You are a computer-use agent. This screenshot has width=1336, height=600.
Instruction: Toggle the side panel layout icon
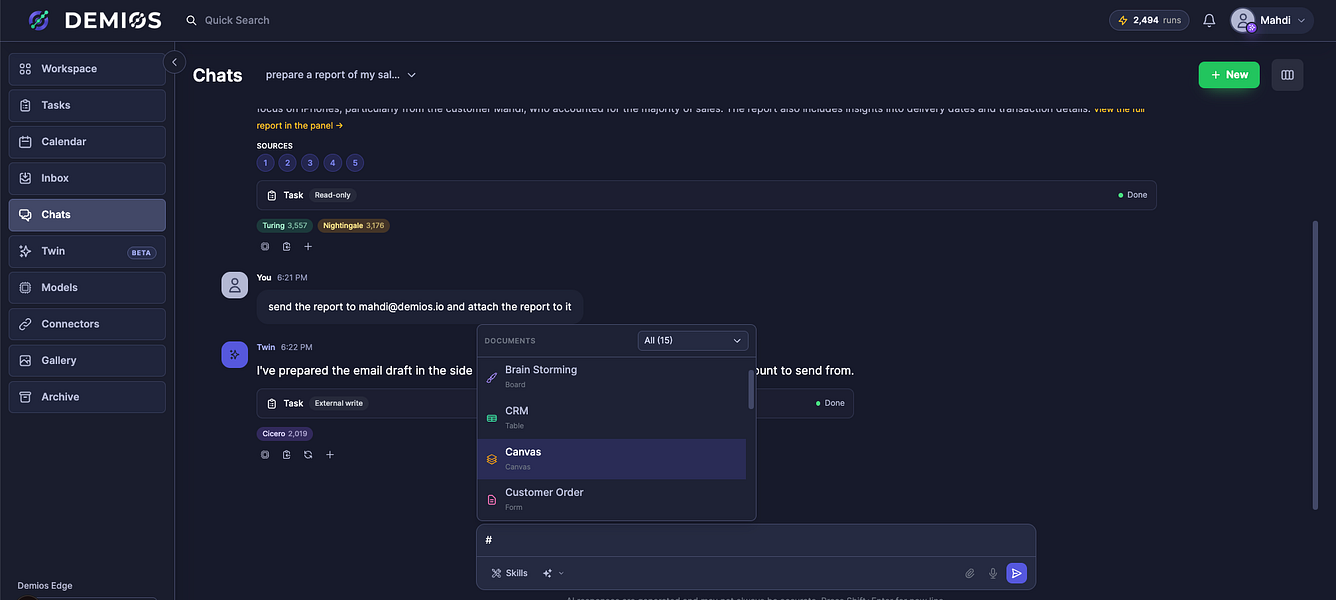(x=1287, y=75)
